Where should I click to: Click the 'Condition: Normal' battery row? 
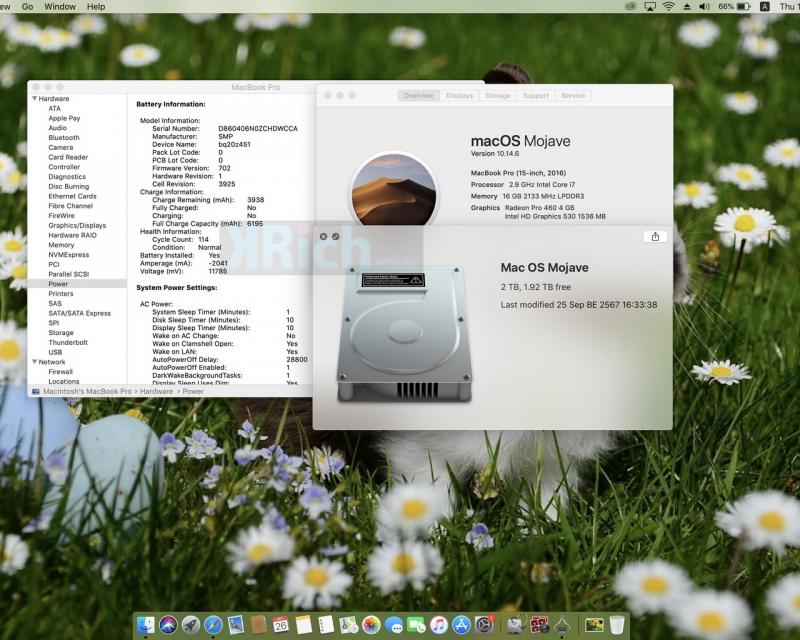pyautogui.click(x=187, y=247)
